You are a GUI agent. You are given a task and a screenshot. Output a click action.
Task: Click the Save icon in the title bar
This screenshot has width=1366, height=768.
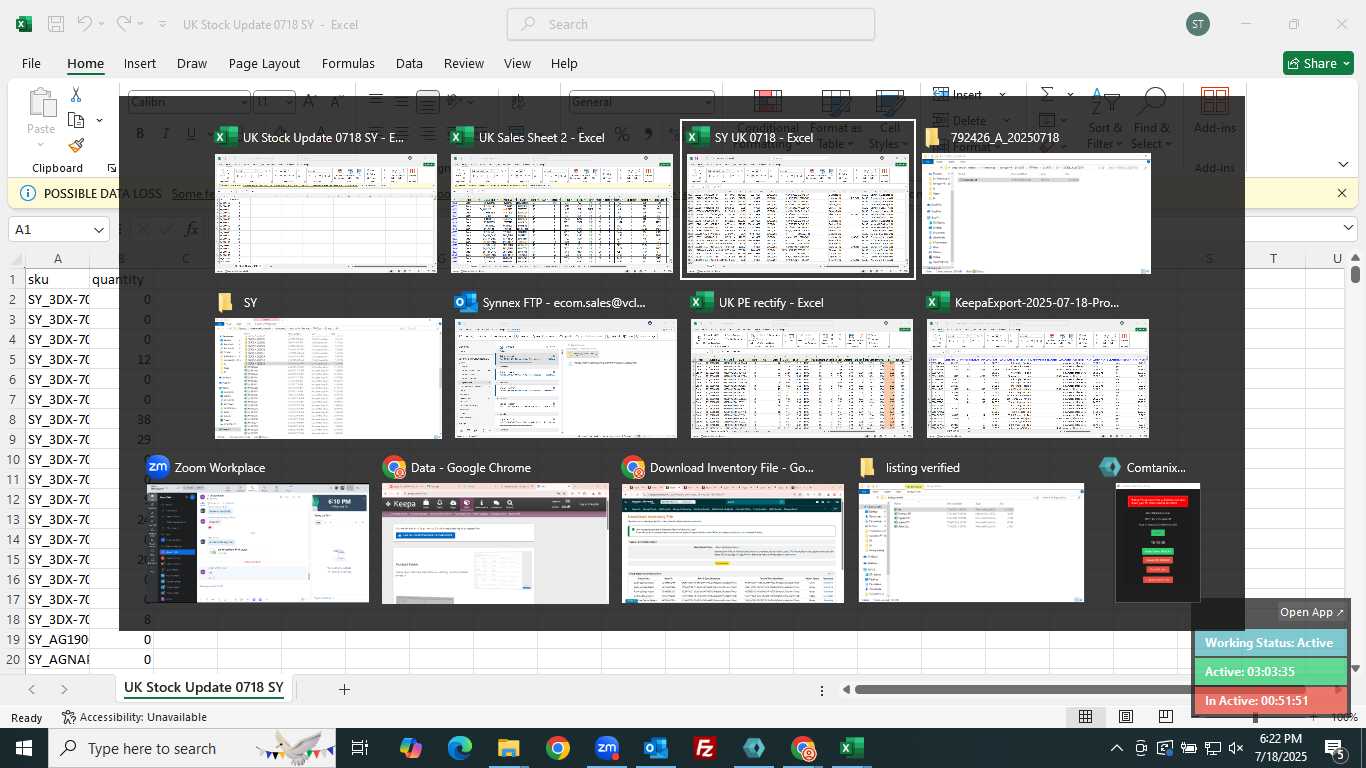click(x=56, y=24)
